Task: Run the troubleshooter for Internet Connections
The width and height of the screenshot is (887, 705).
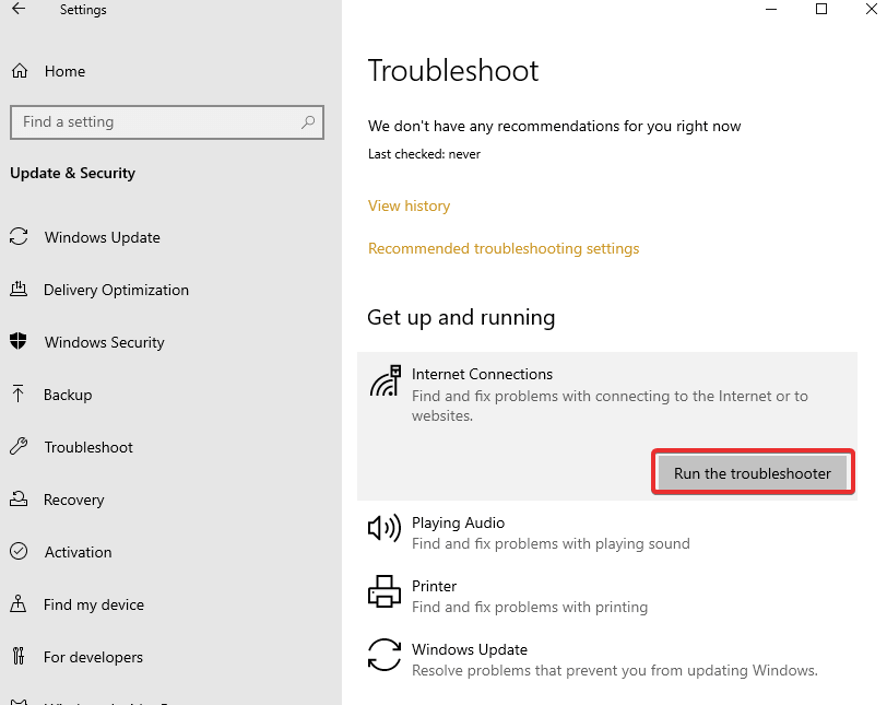Action: (x=752, y=474)
